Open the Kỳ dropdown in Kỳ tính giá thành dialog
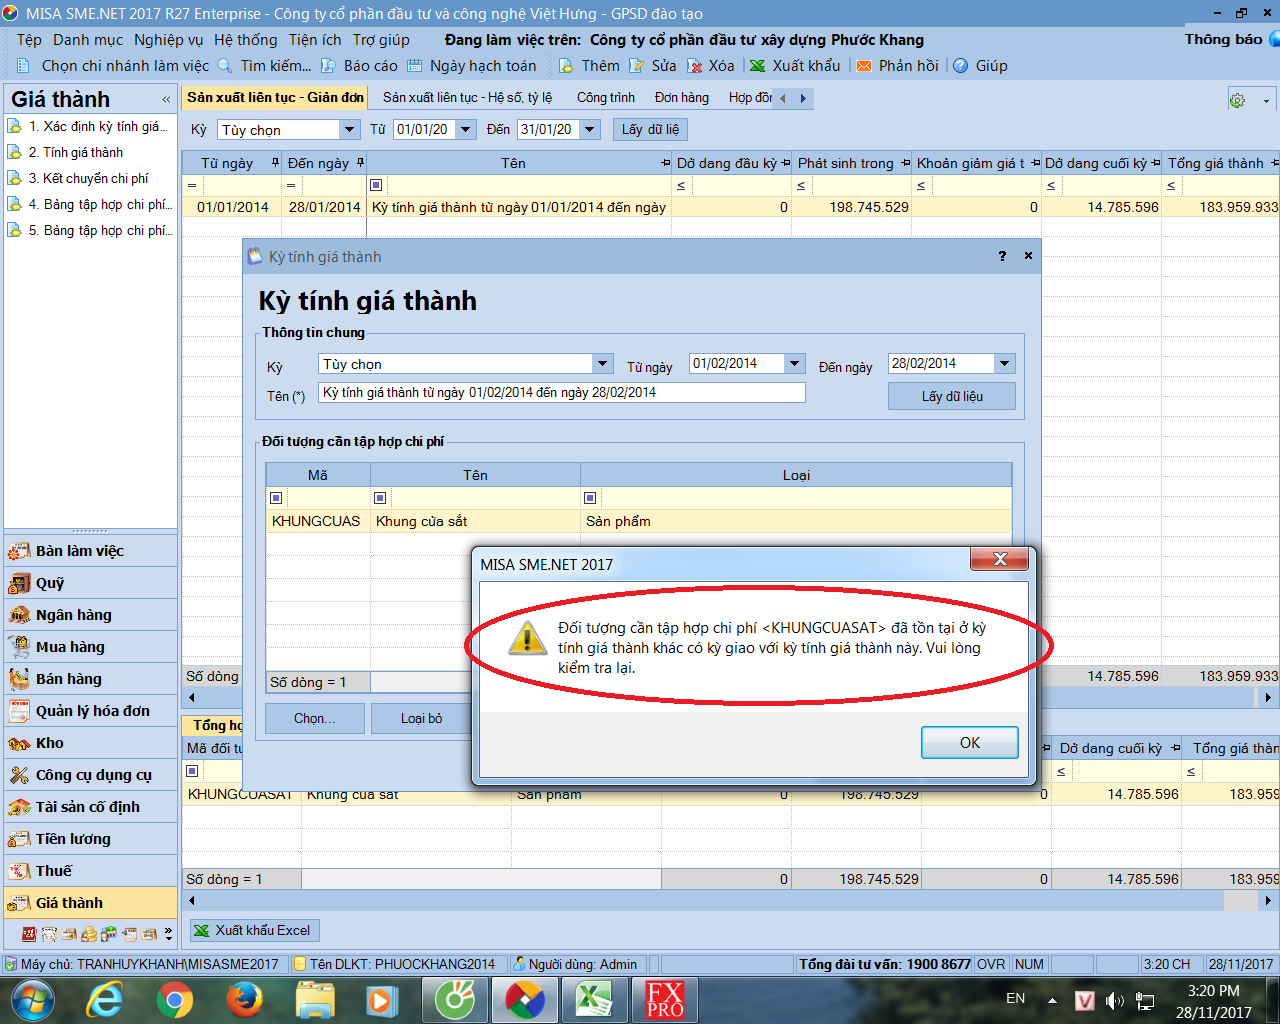 [602, 364]
